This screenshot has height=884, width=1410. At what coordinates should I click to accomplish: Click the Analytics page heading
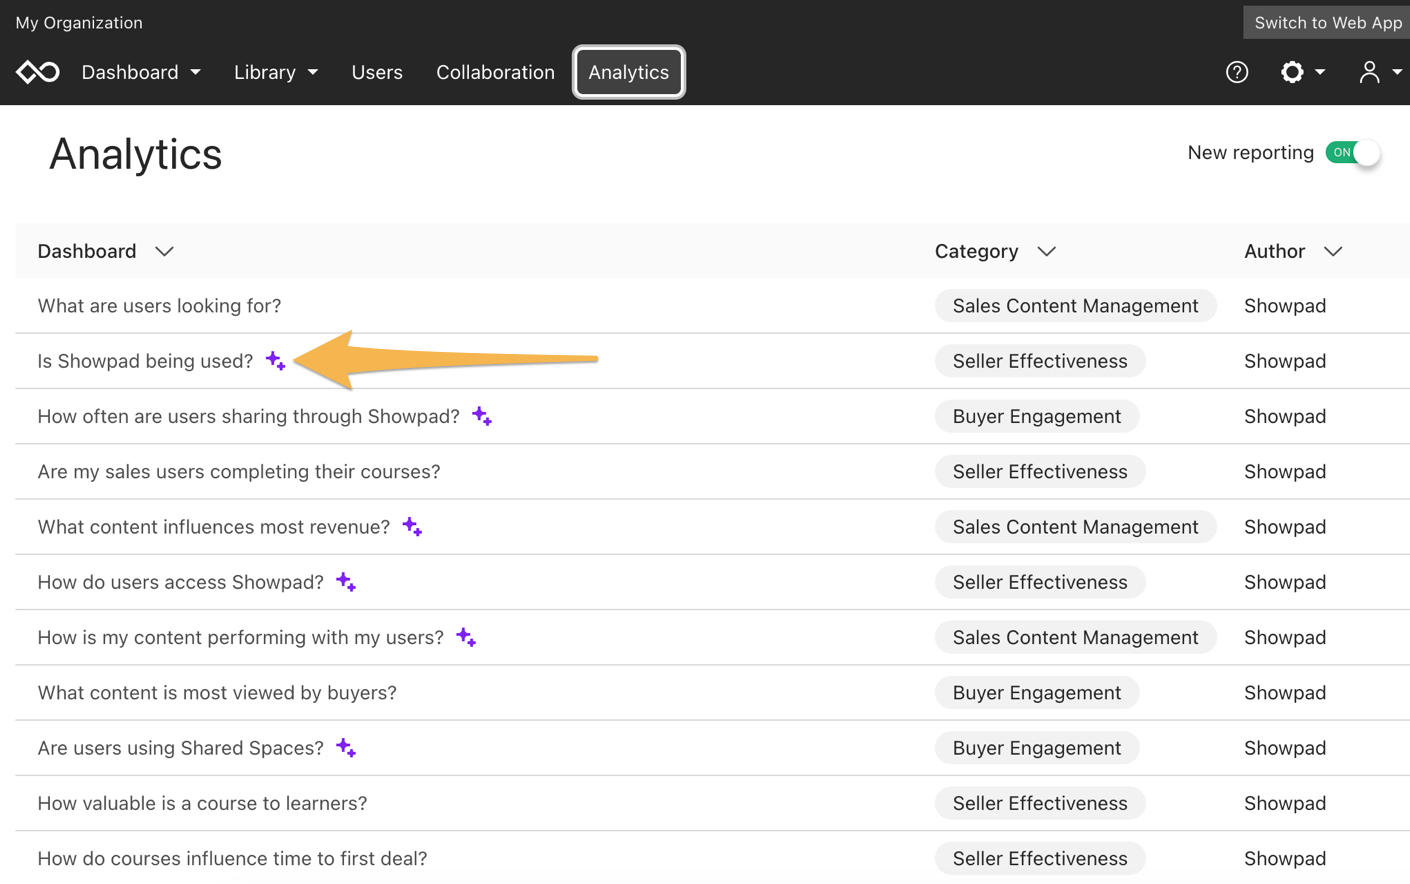135,154
